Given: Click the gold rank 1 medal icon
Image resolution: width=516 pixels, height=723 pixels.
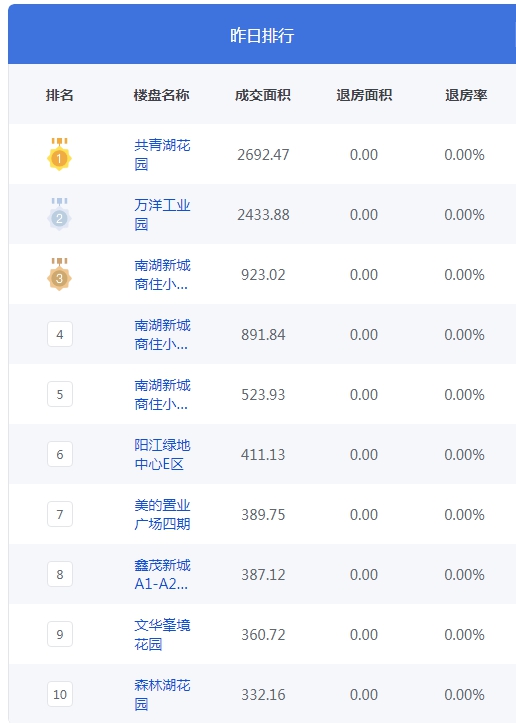Looking at the screenshot, I should tap(59, 154).
